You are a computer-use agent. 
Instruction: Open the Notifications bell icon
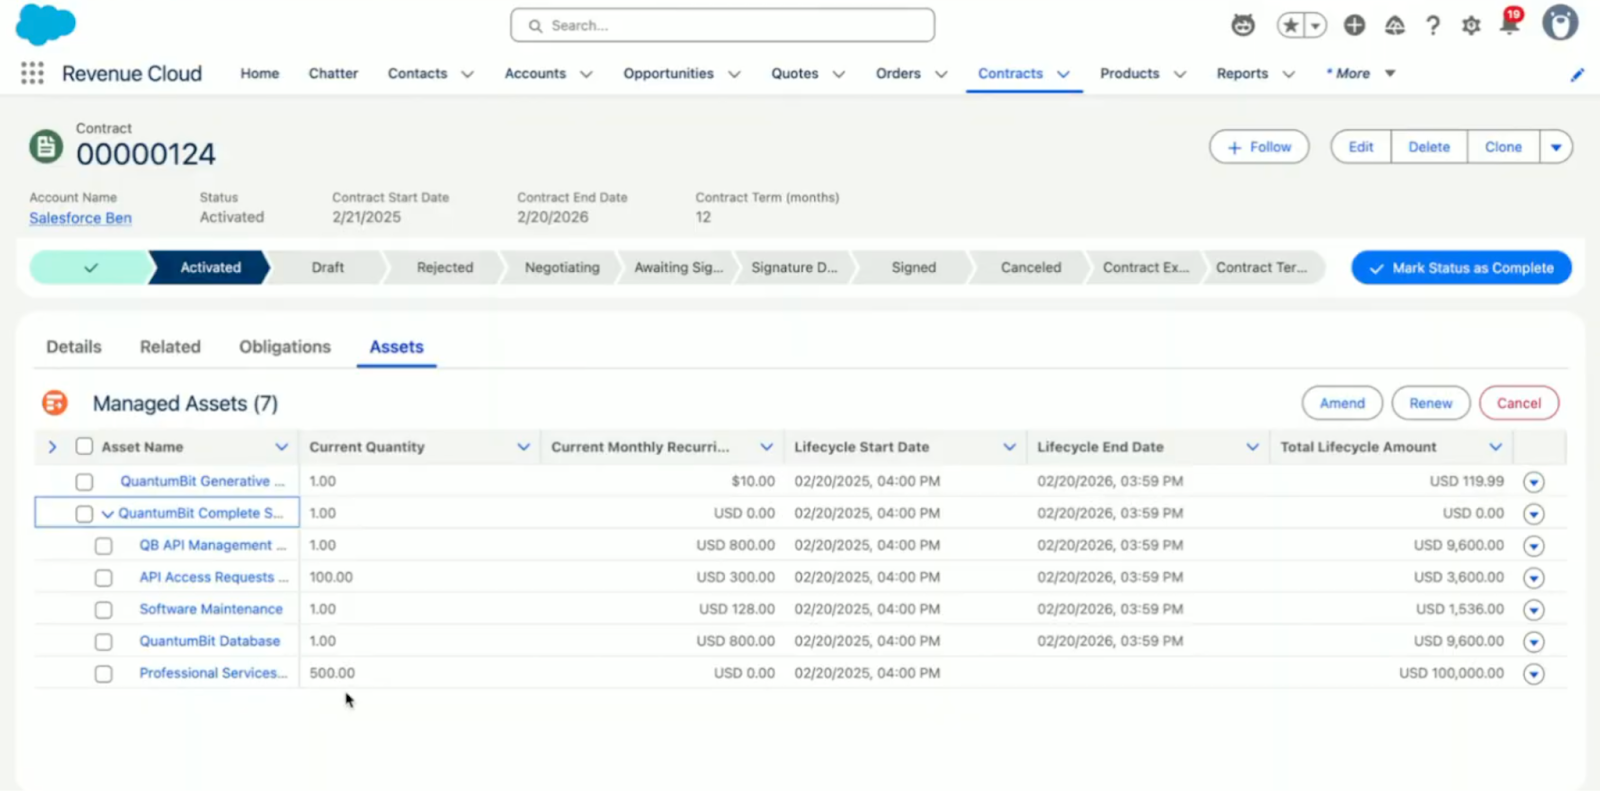[1510, 23]
